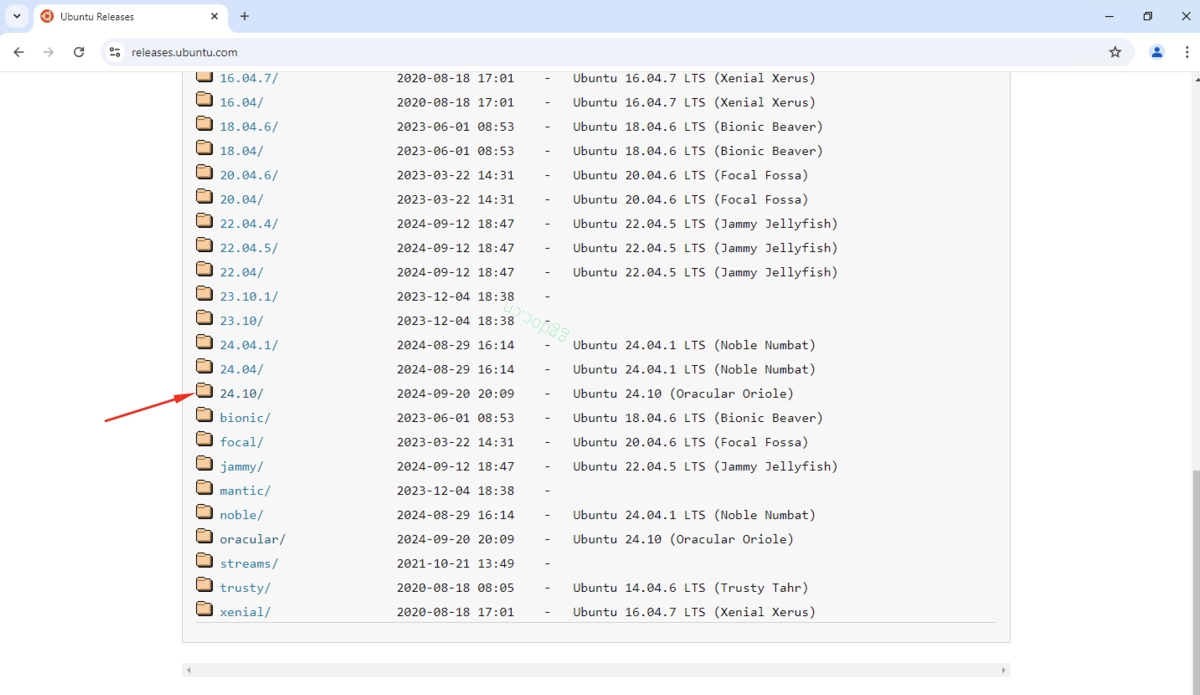The image size is (1200, 695).
Task: Open the 22.04/ directory link
Action: tap(242, 272)
